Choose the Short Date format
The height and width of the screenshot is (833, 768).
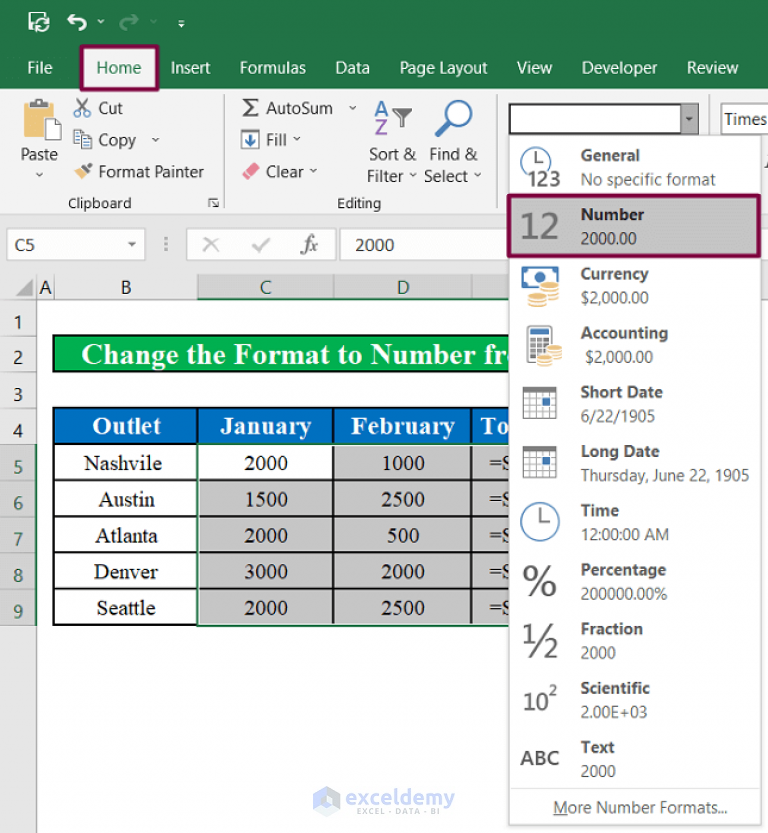click(x=635, y=404)
